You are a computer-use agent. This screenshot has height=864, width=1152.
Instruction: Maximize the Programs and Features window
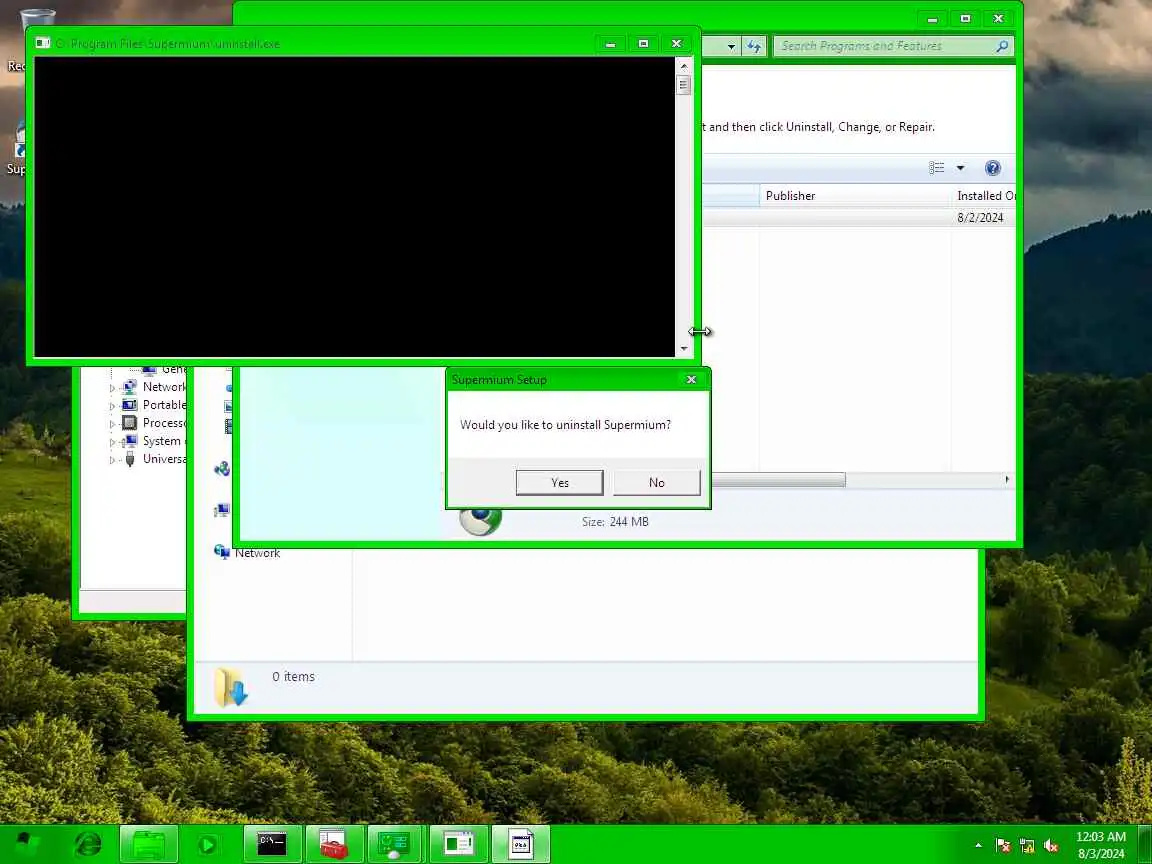tap(965, 19)
